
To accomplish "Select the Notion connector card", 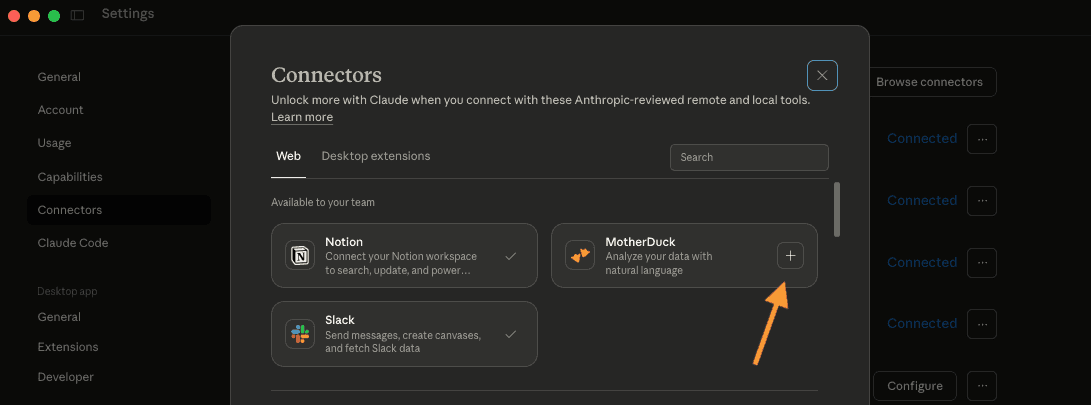I will [404, 255].
